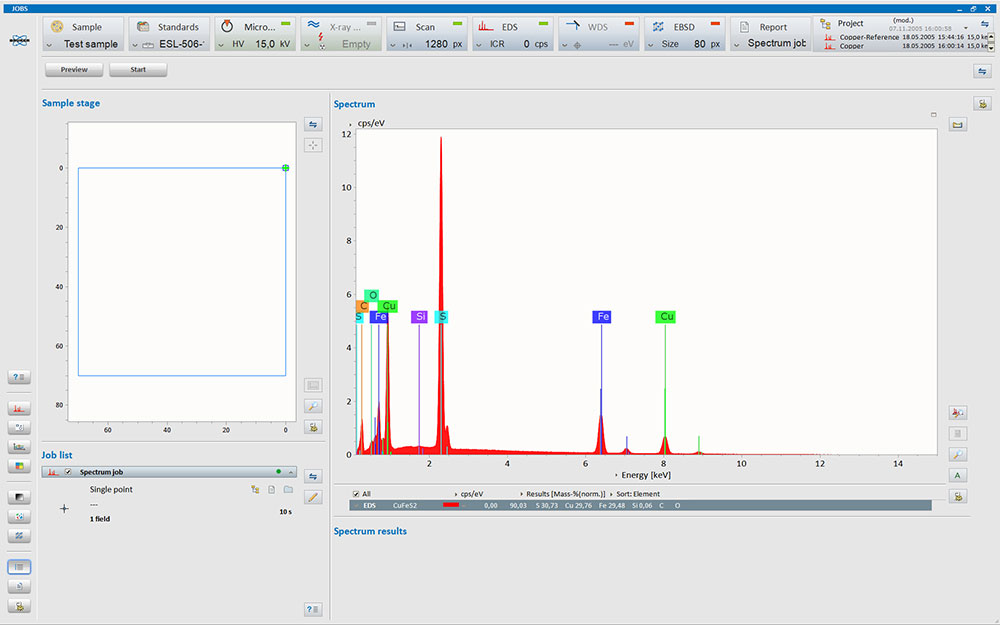Open the folder icon in the Single point row
The image size is (1000, 625).
click(288, 489)
